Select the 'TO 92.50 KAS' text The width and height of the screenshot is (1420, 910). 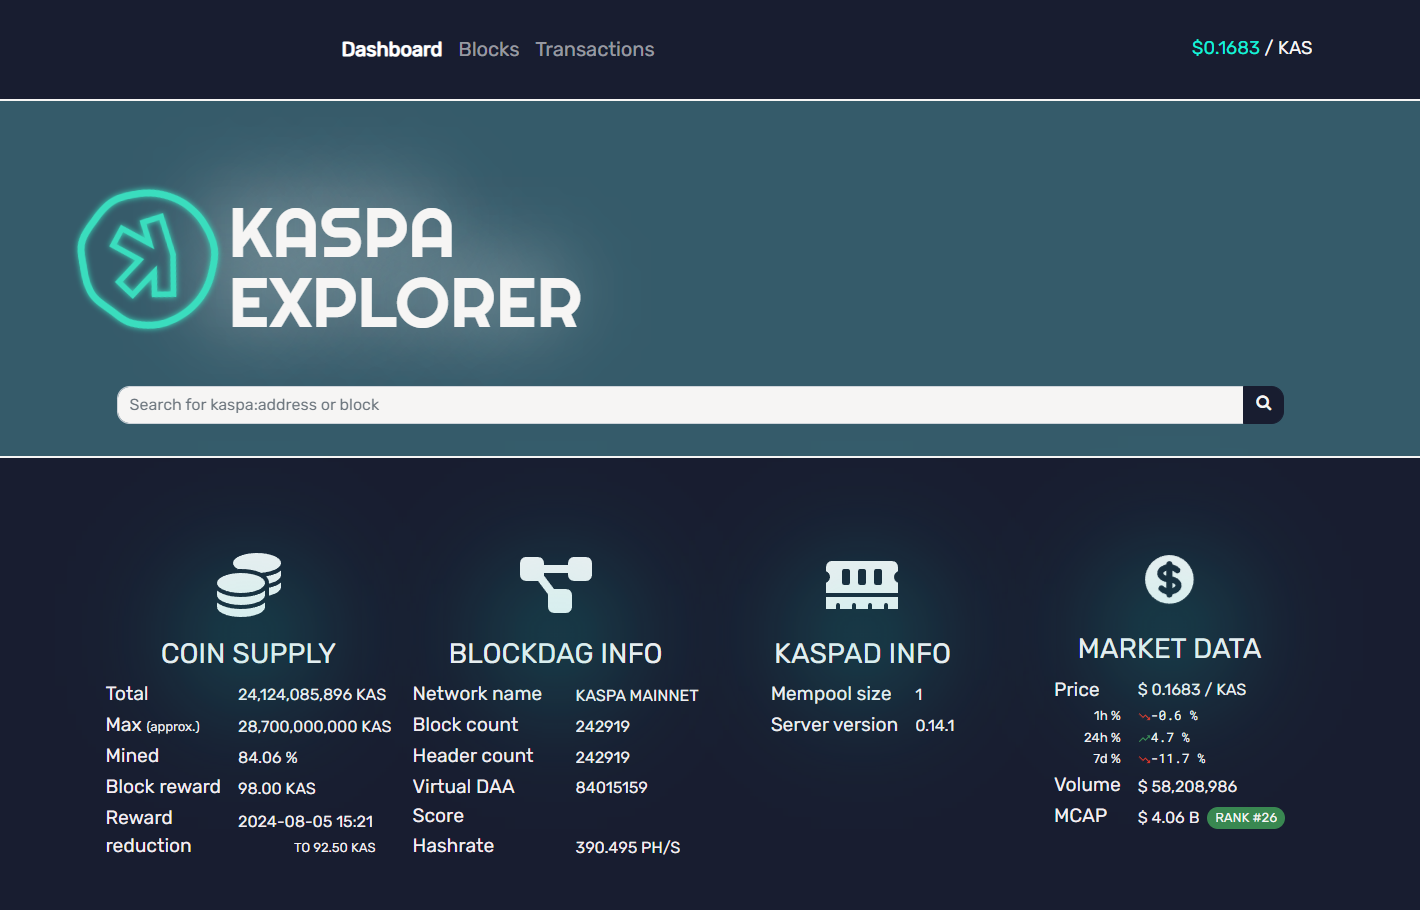pyautogui.click(x=335, y=848)
